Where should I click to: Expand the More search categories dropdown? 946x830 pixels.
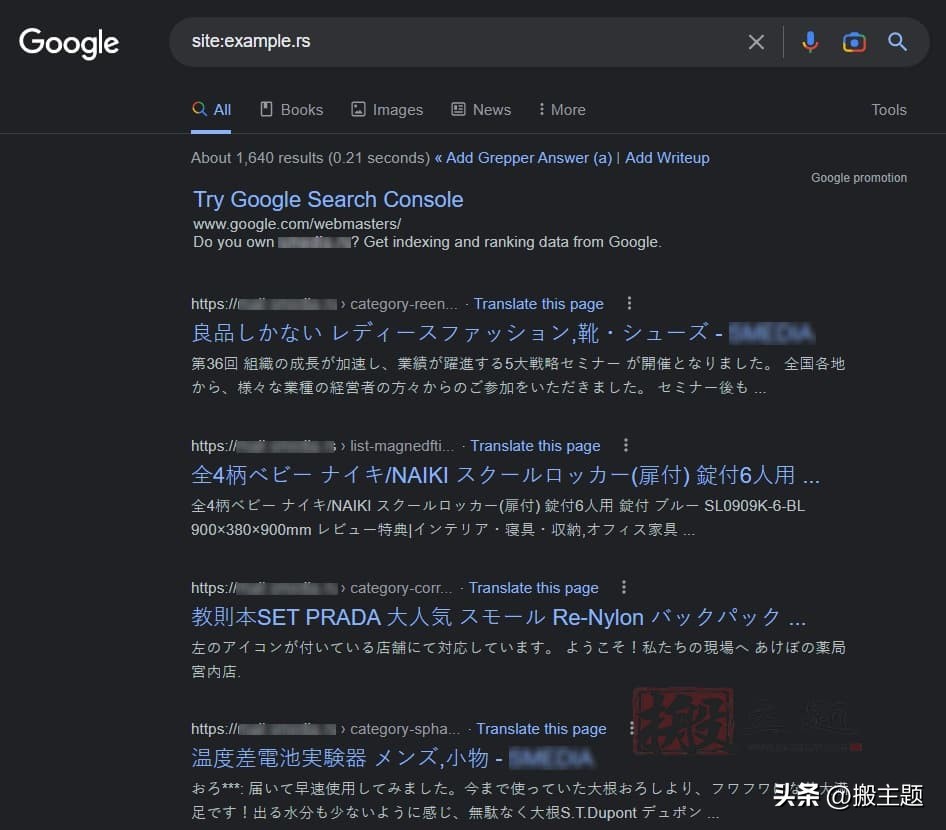coord(561,109)
